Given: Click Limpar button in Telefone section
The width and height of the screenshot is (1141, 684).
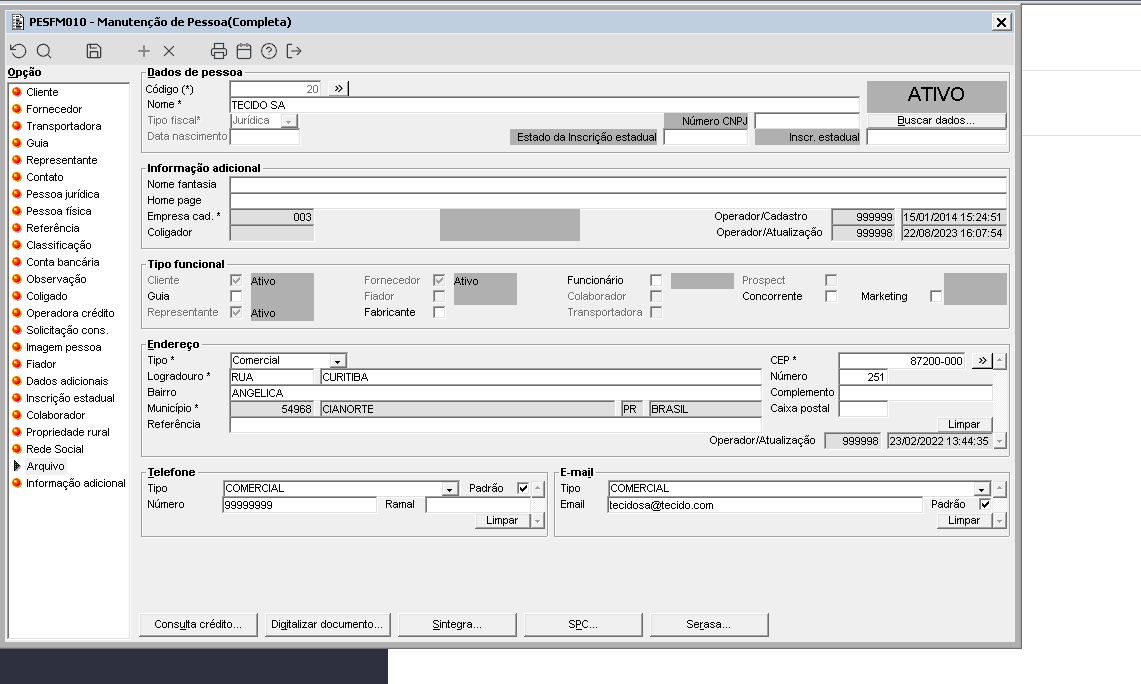Looking at the screenshot, I should coord(502,520).
